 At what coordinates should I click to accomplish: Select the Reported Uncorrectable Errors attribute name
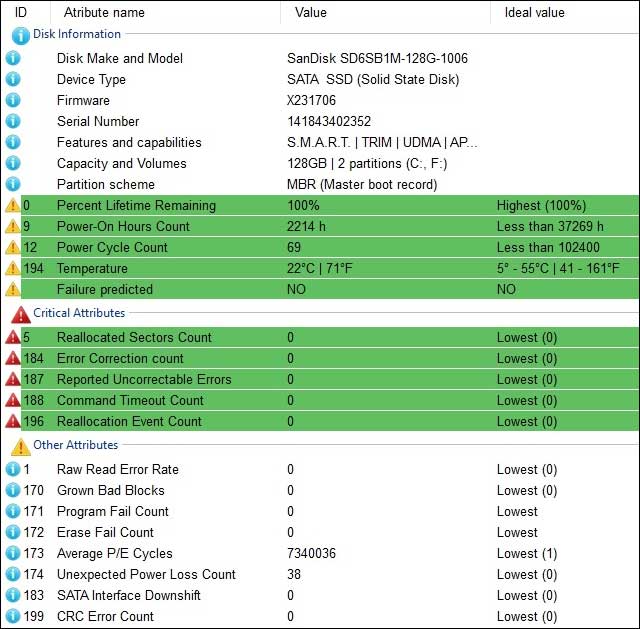144,379
